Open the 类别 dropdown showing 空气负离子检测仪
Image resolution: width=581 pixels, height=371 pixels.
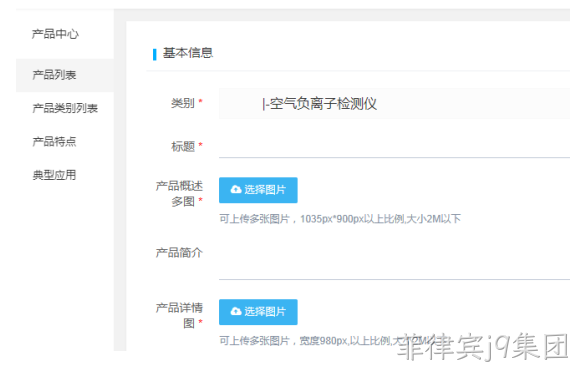[x=394, y=103]
